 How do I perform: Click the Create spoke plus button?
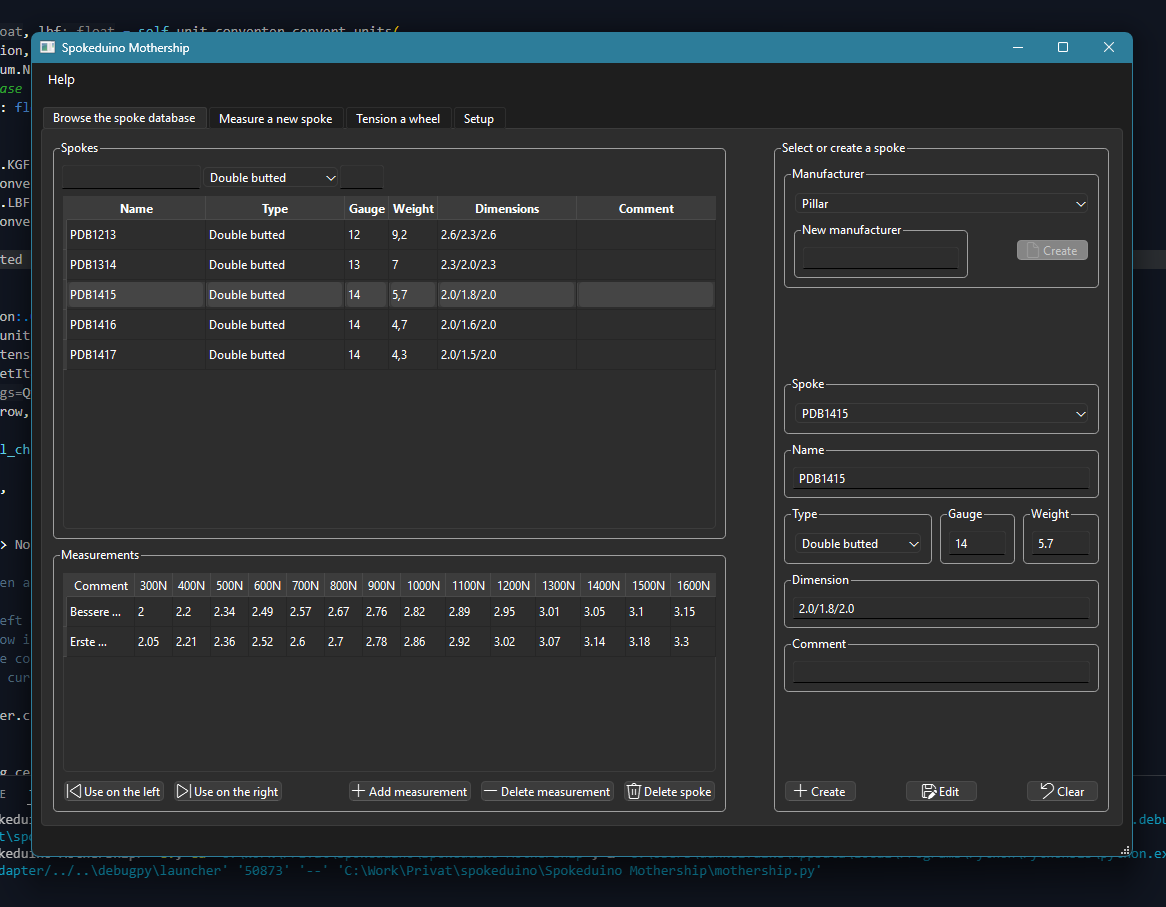[819, 791]
